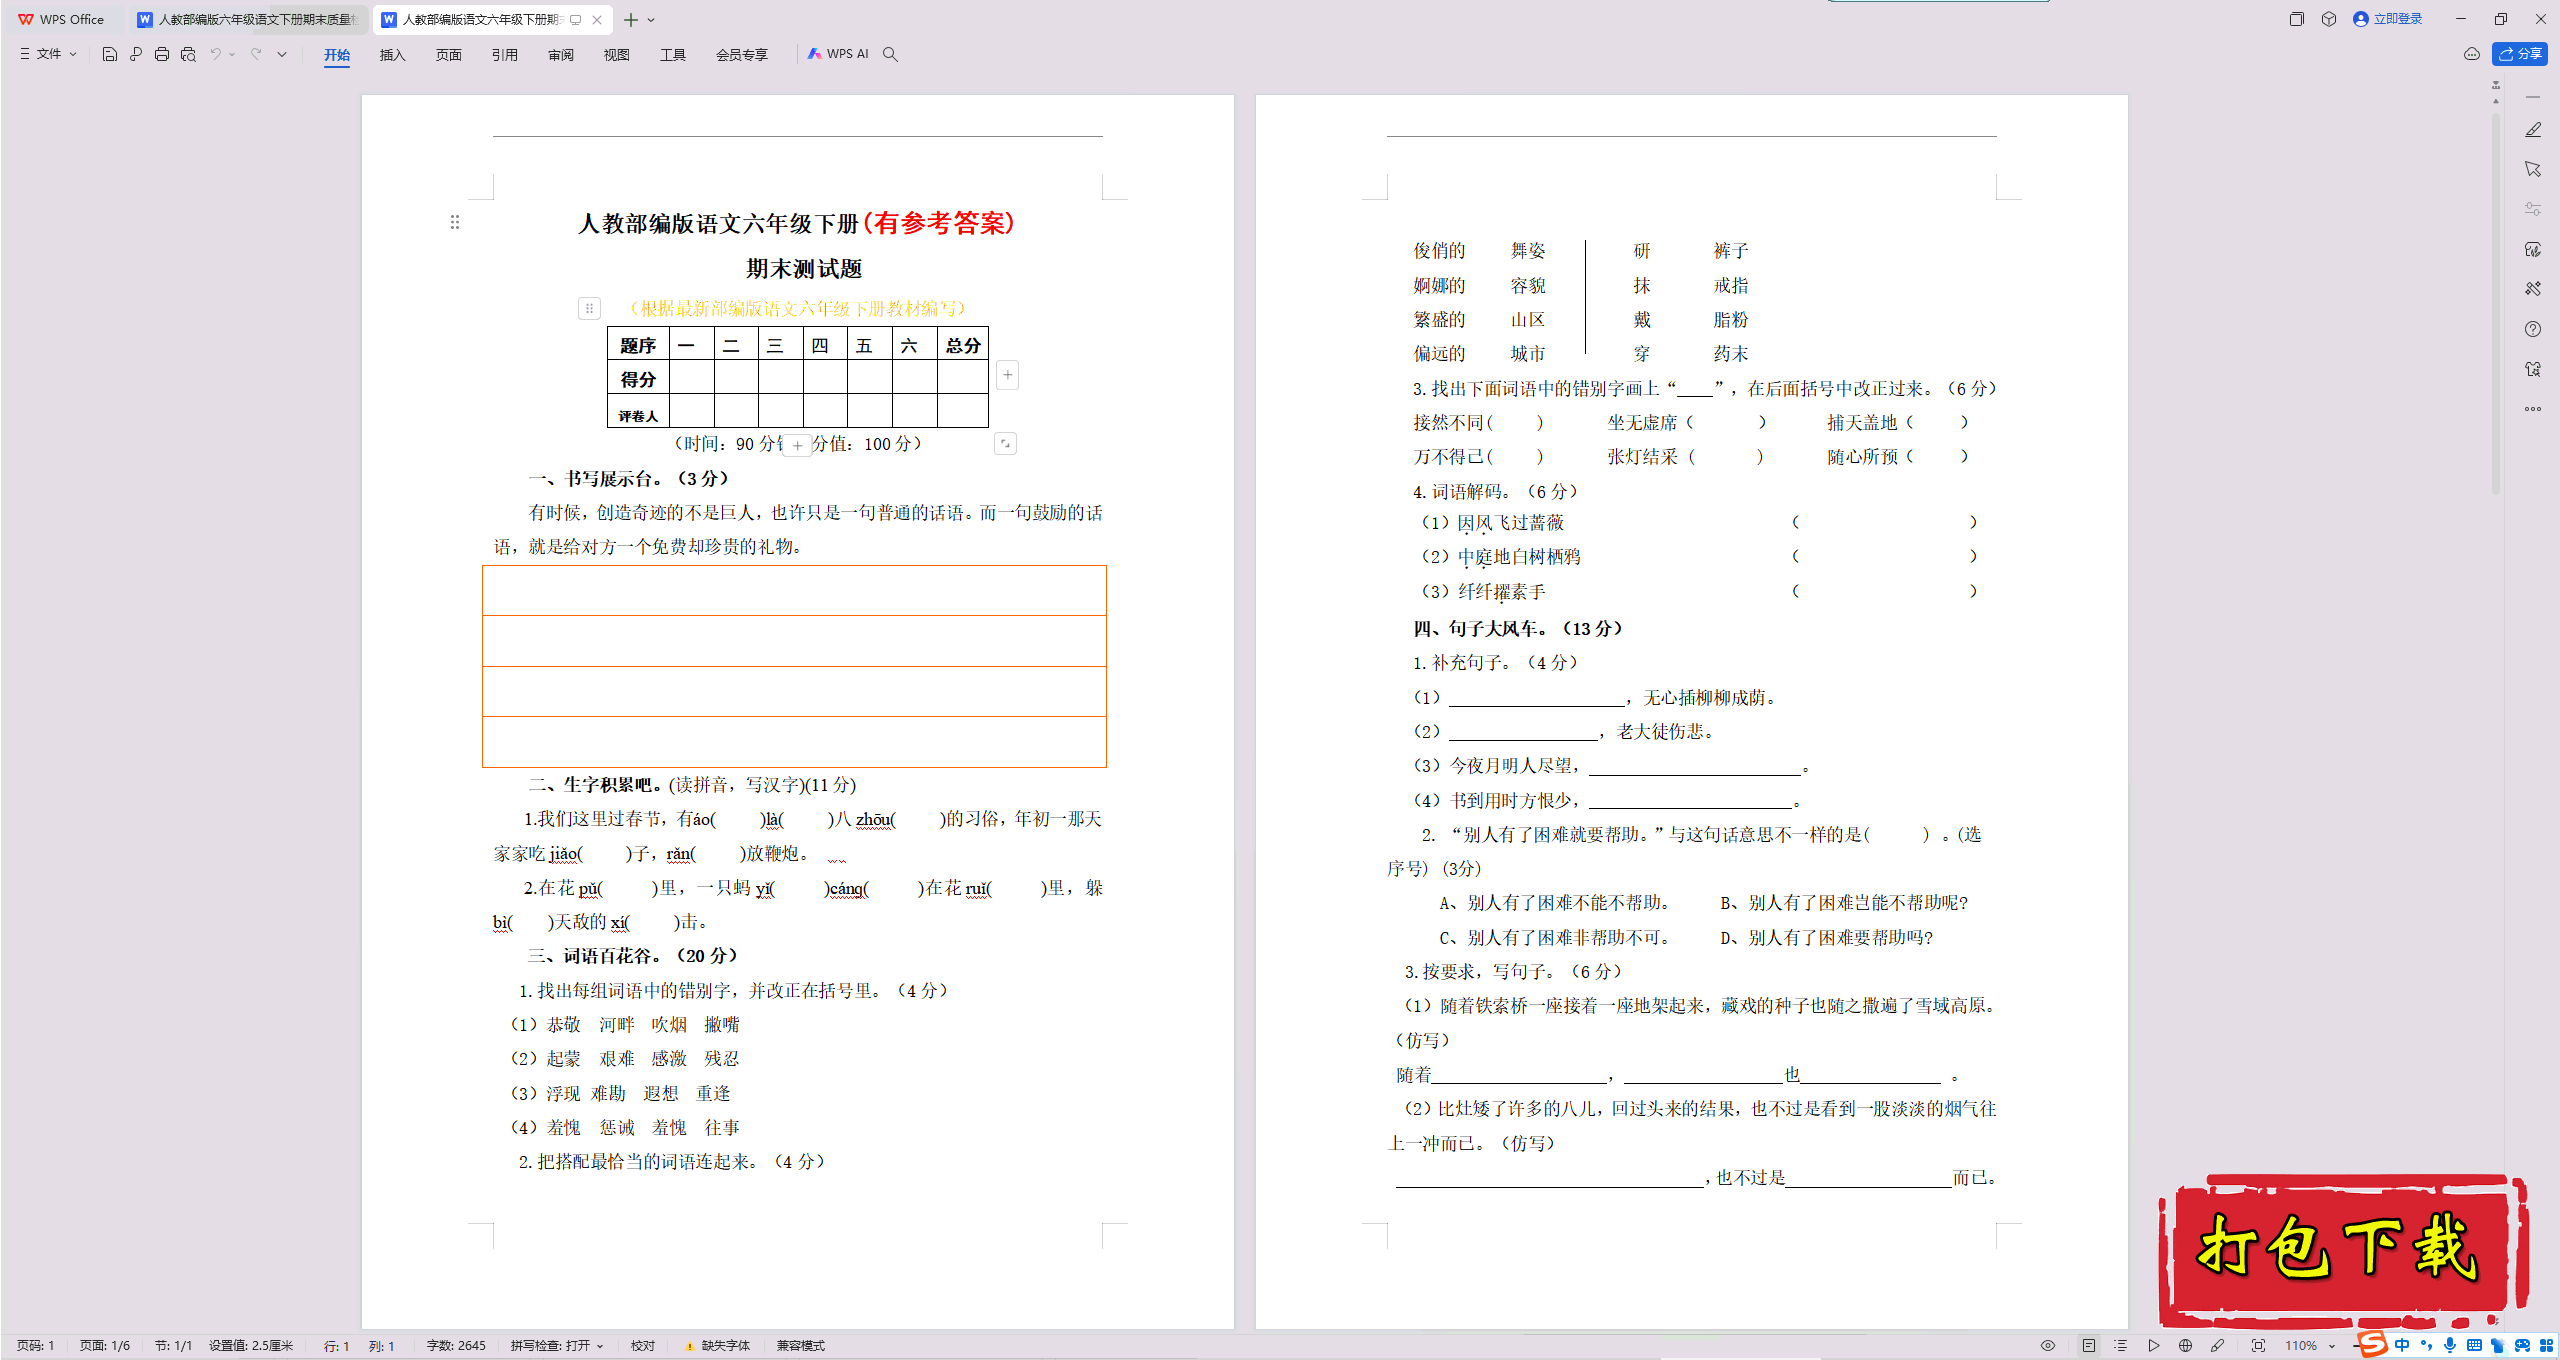2560x1360 pixels.
Task: Switch to page layout view in the status bar
Action: pos(2089,1346)
